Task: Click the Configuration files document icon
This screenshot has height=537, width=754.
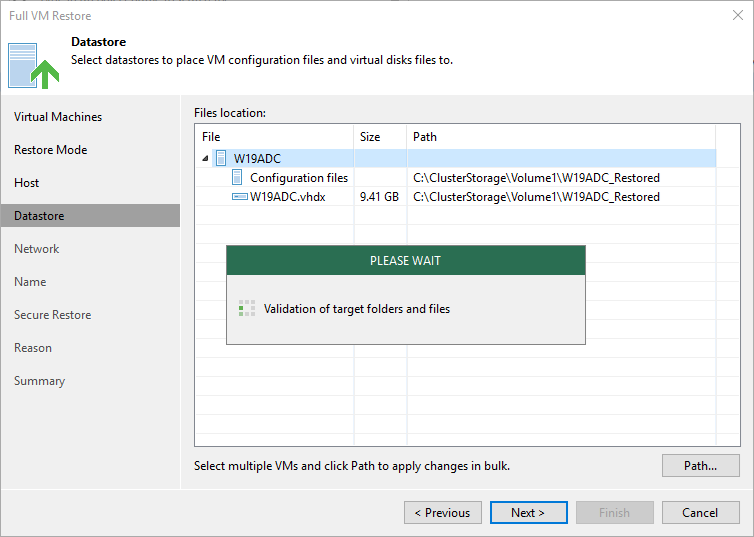Action: point(237,177)
